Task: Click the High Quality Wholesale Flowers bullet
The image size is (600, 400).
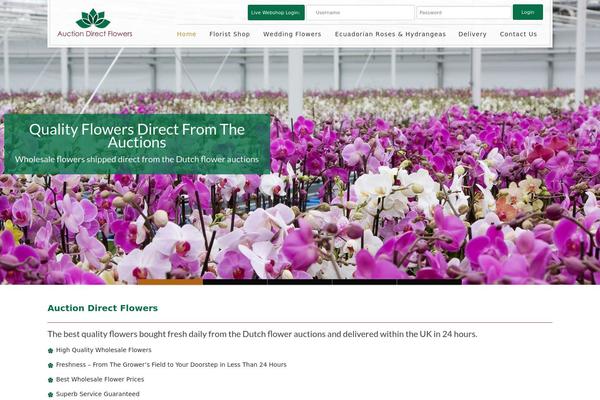Action: point(103,350)
